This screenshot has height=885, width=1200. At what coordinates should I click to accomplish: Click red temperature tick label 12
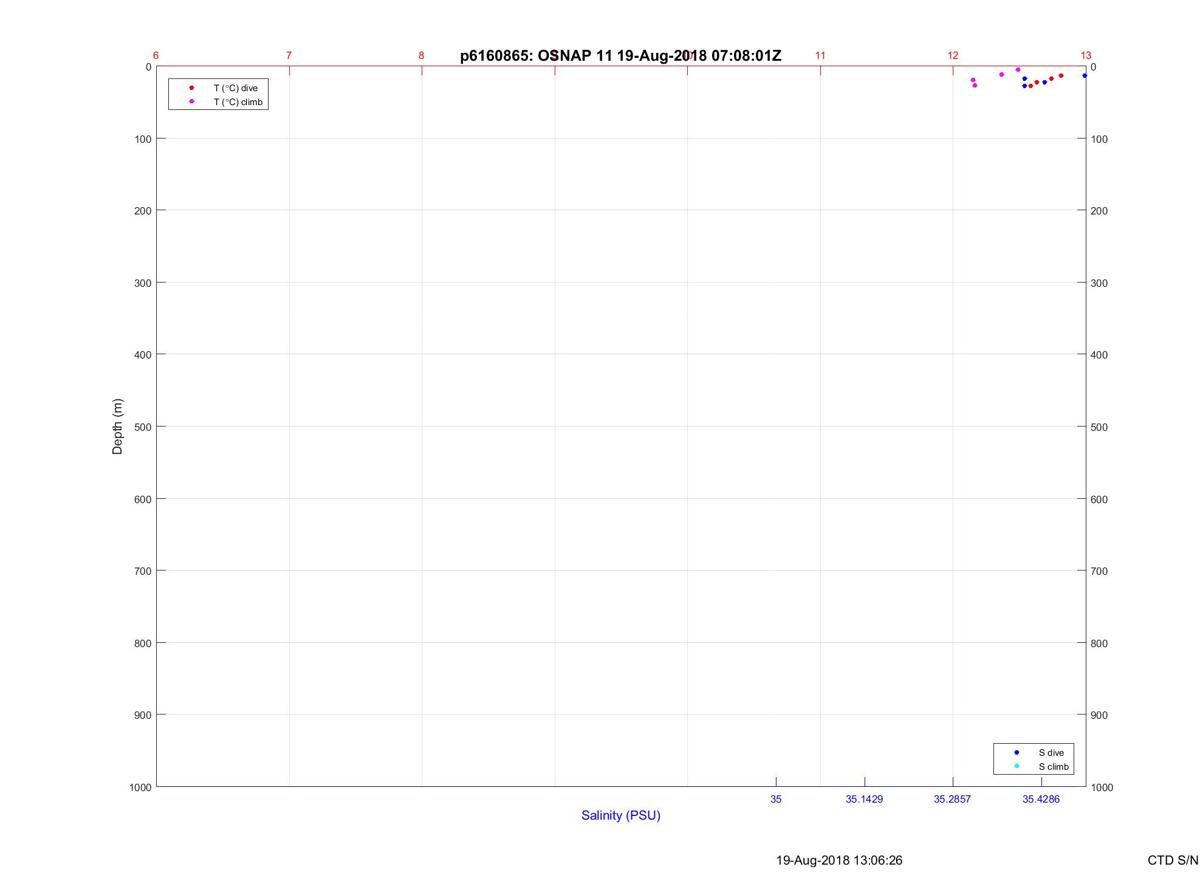point(953,56)
